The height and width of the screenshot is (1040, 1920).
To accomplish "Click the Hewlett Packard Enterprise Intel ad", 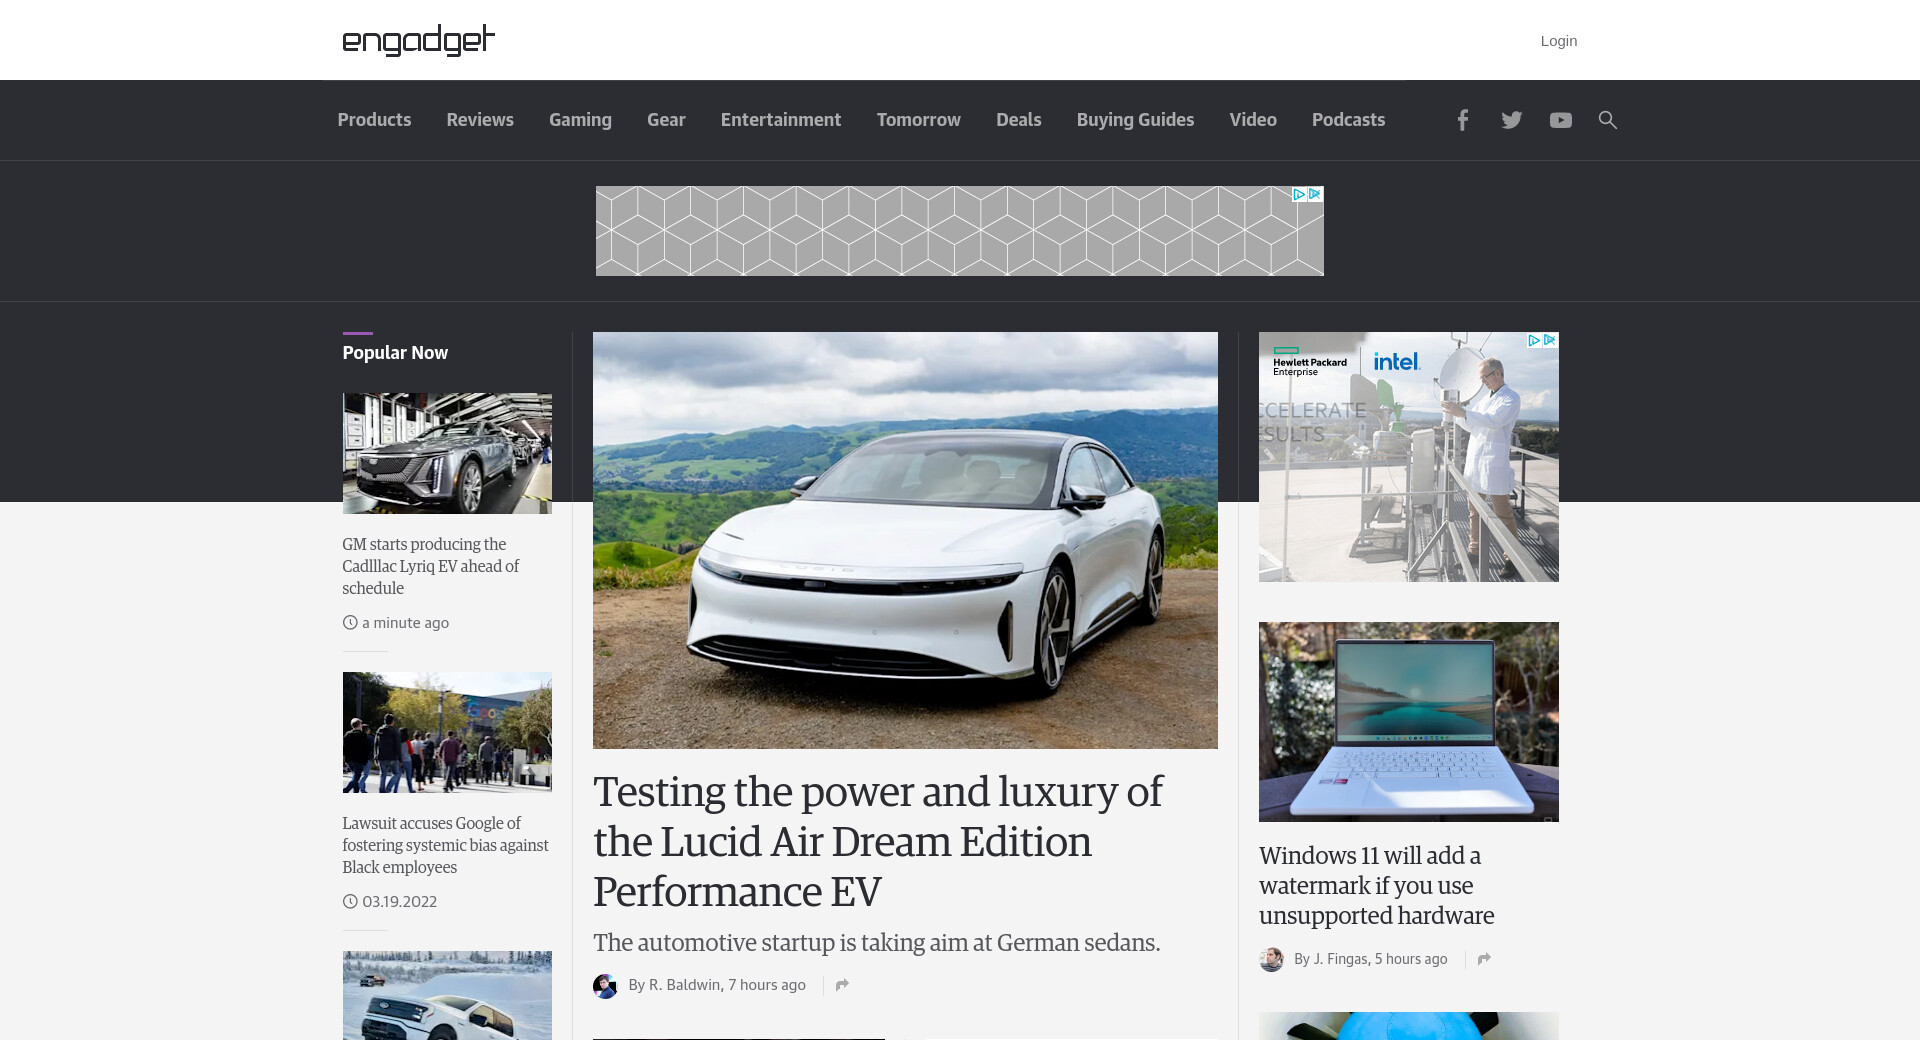I will pyautogui.click(x=1408, y=457).
